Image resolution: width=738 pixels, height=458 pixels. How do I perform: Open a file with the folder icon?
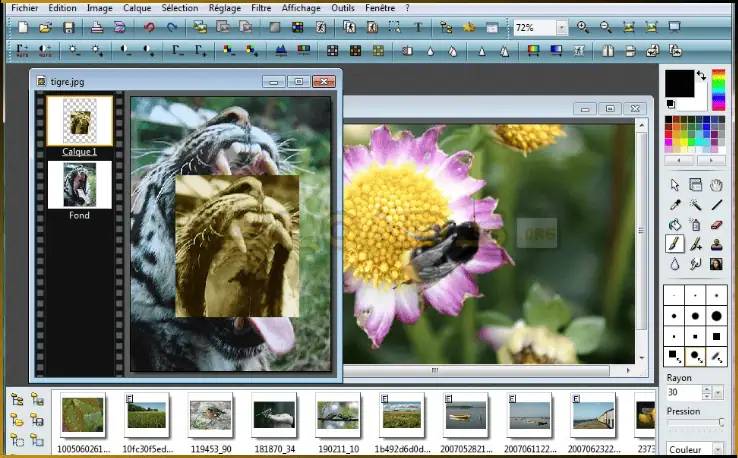pyautogui.click(x=46, y=27)
